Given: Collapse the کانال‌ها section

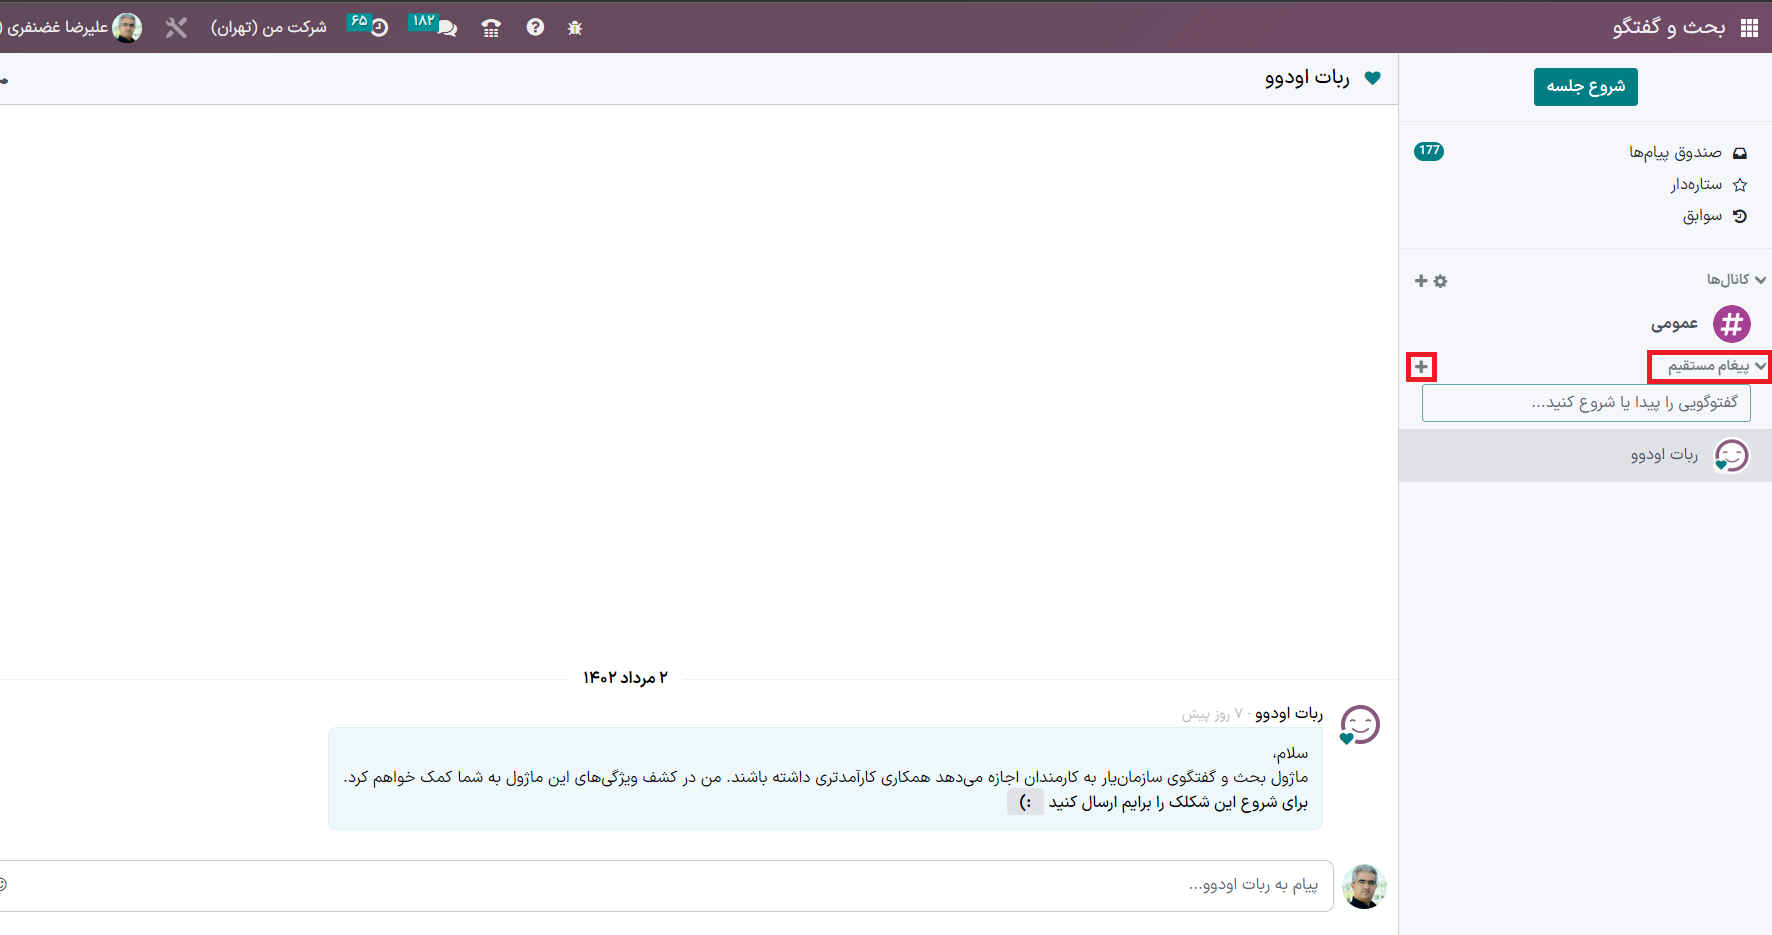Looking at the screenshot, I should 1735,280.
